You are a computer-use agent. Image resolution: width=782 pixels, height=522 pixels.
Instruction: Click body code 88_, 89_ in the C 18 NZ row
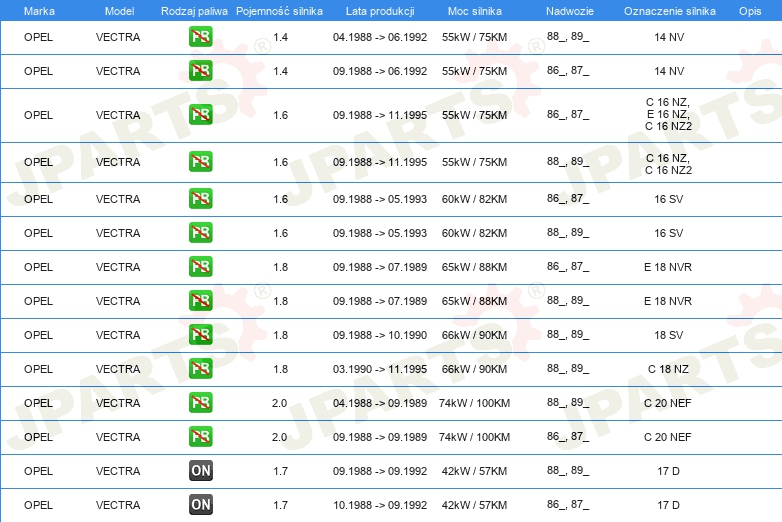[x=568, y=368]
